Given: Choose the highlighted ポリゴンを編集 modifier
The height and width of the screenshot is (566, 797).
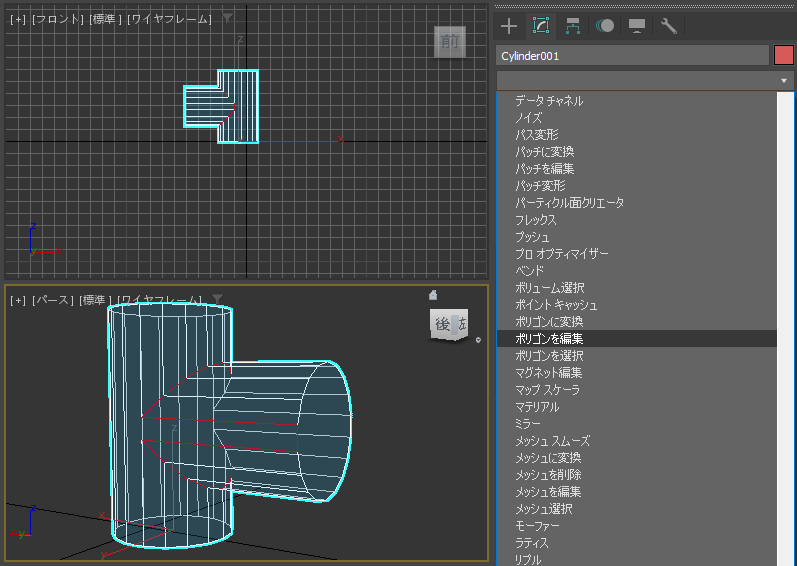Looking at the screenshot, I should [x=637, y=339].
